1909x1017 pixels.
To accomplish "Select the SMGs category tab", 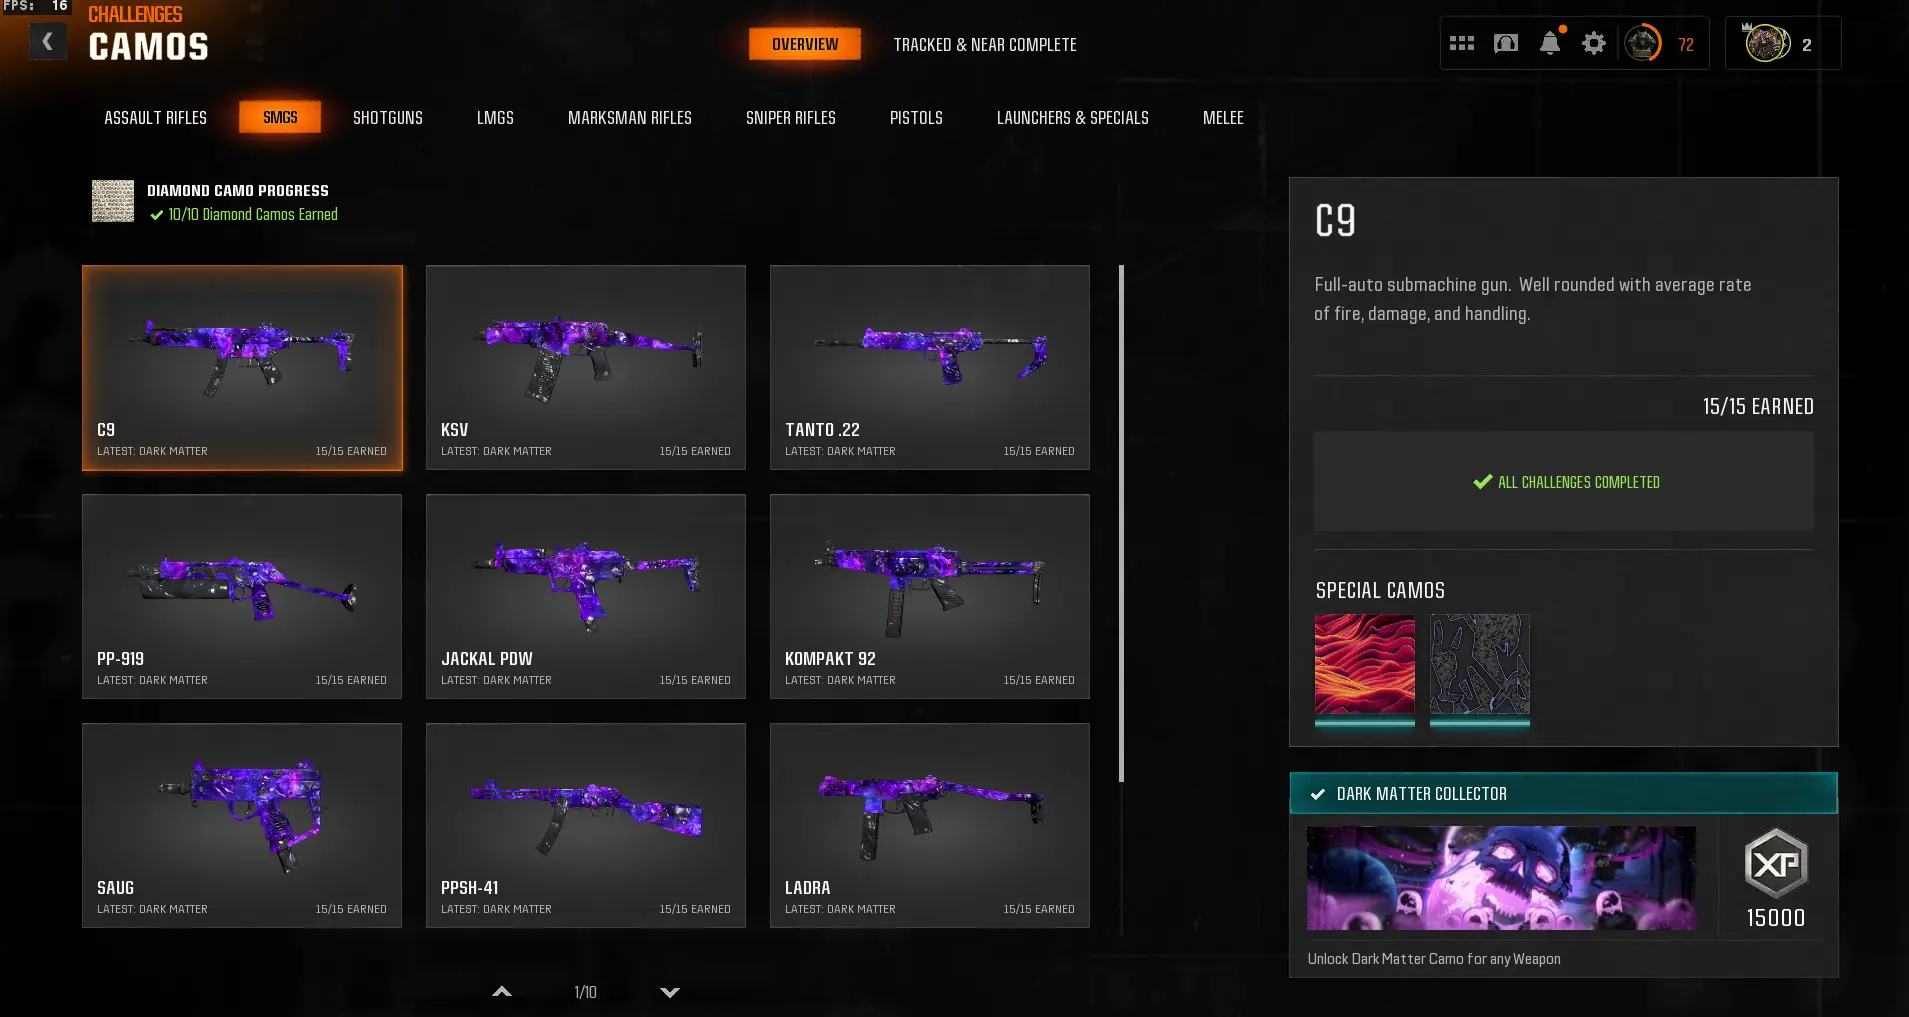I will coord(280,117).
